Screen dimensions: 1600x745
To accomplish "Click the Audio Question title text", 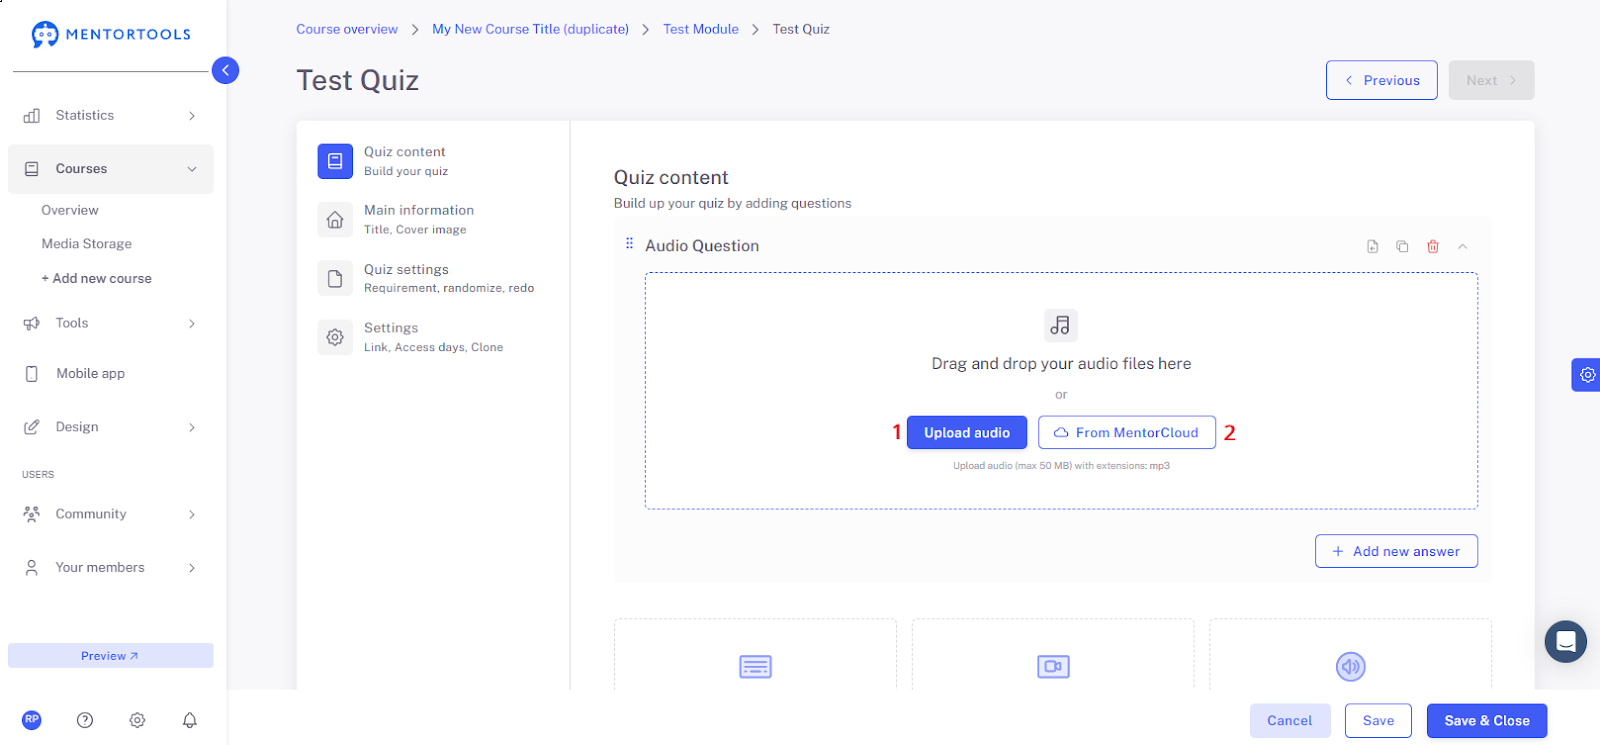I will coord(702,246).
